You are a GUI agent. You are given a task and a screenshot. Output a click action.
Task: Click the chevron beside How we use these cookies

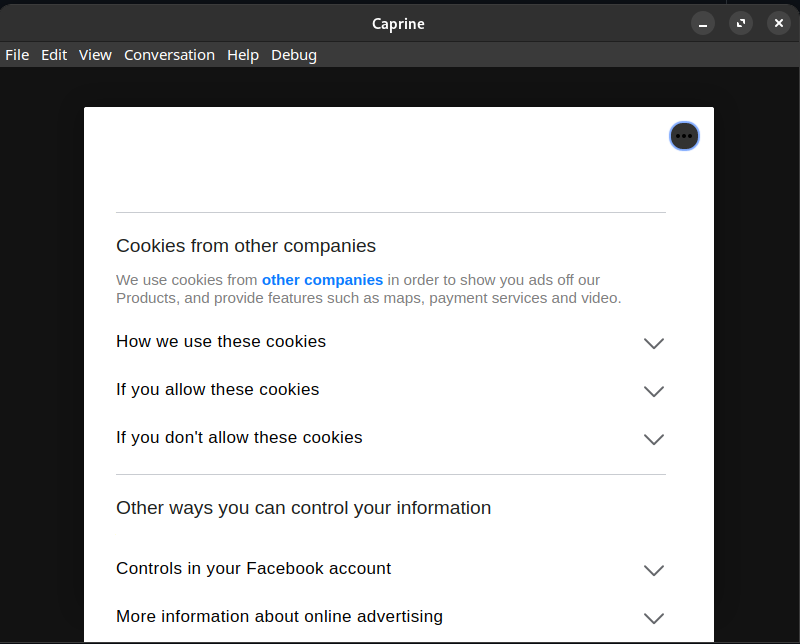tap(653, 343)
